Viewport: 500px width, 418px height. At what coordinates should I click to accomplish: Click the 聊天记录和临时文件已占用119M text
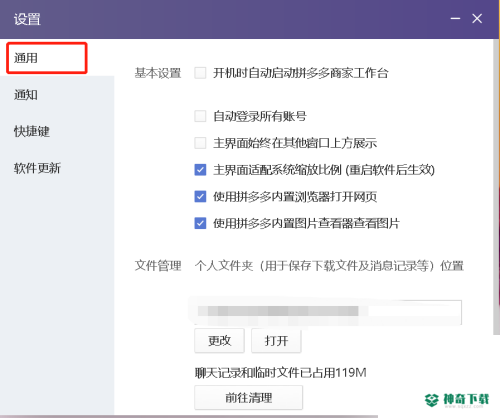coord(280,373)
